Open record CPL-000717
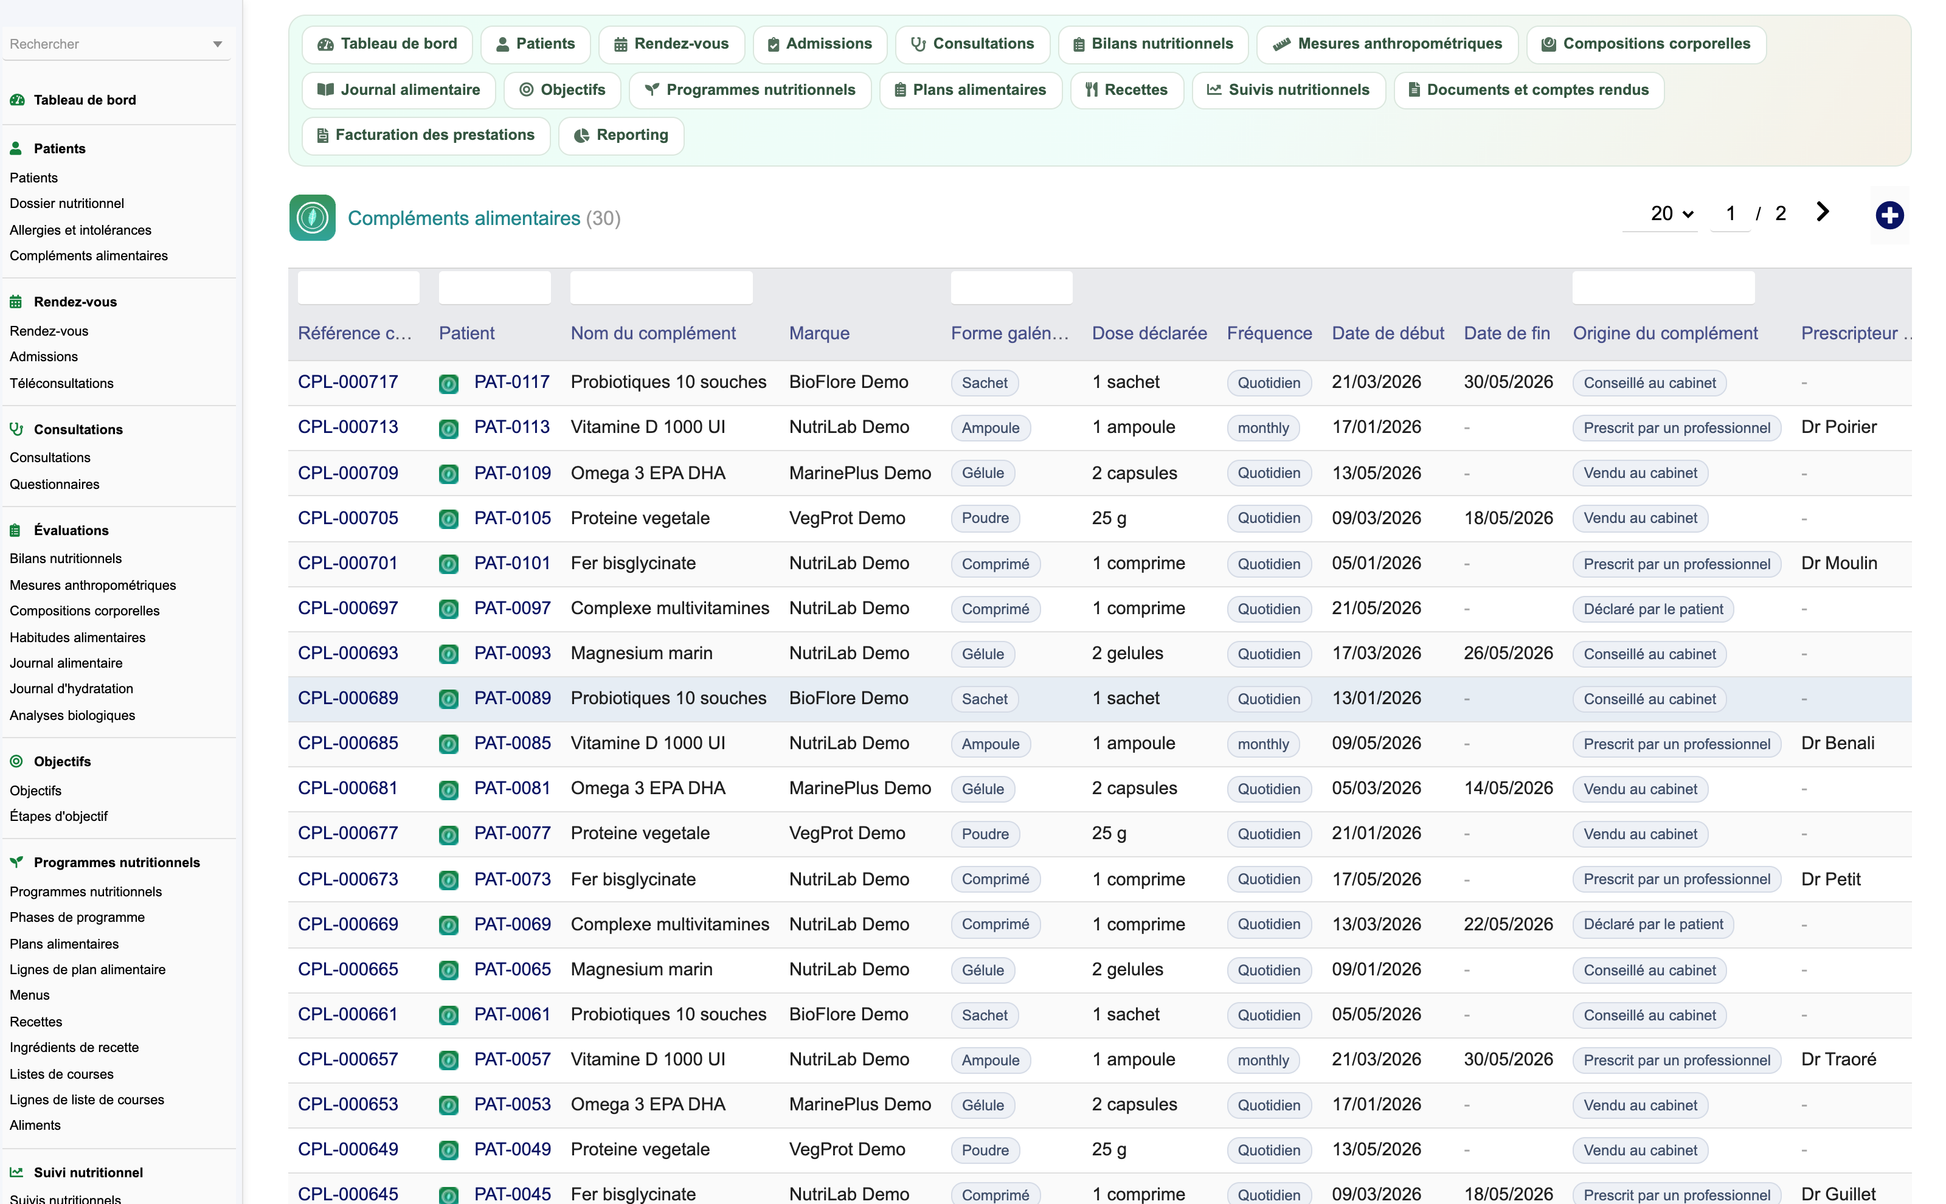The image size is (1946, 1204). pyautogui.click(x=348, y=382)
